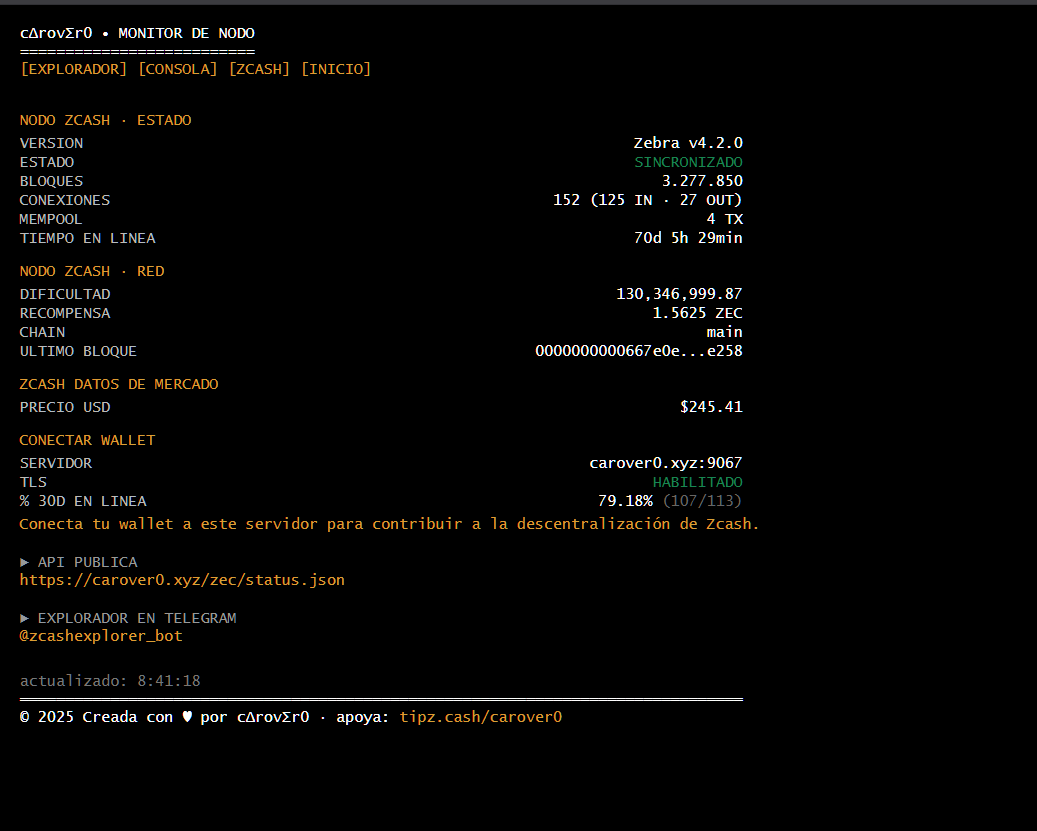Open the @zcashexplorer_bot Telegram link
This screenshot has height=831, width=1037.
(101, 636)
